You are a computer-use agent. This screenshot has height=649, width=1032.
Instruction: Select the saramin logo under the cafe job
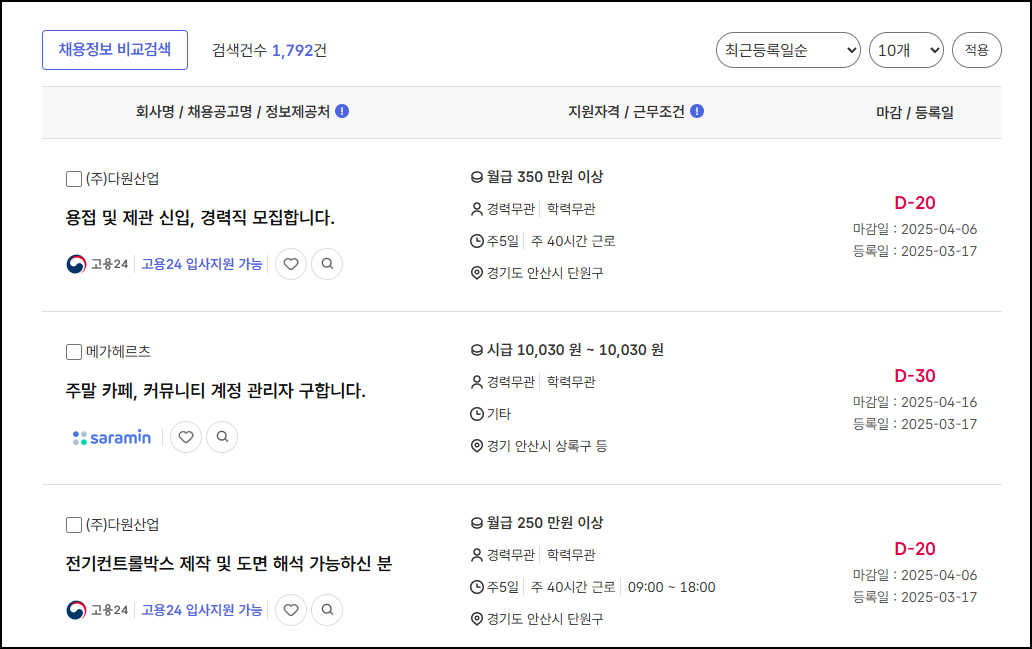(x=110, y=437)
